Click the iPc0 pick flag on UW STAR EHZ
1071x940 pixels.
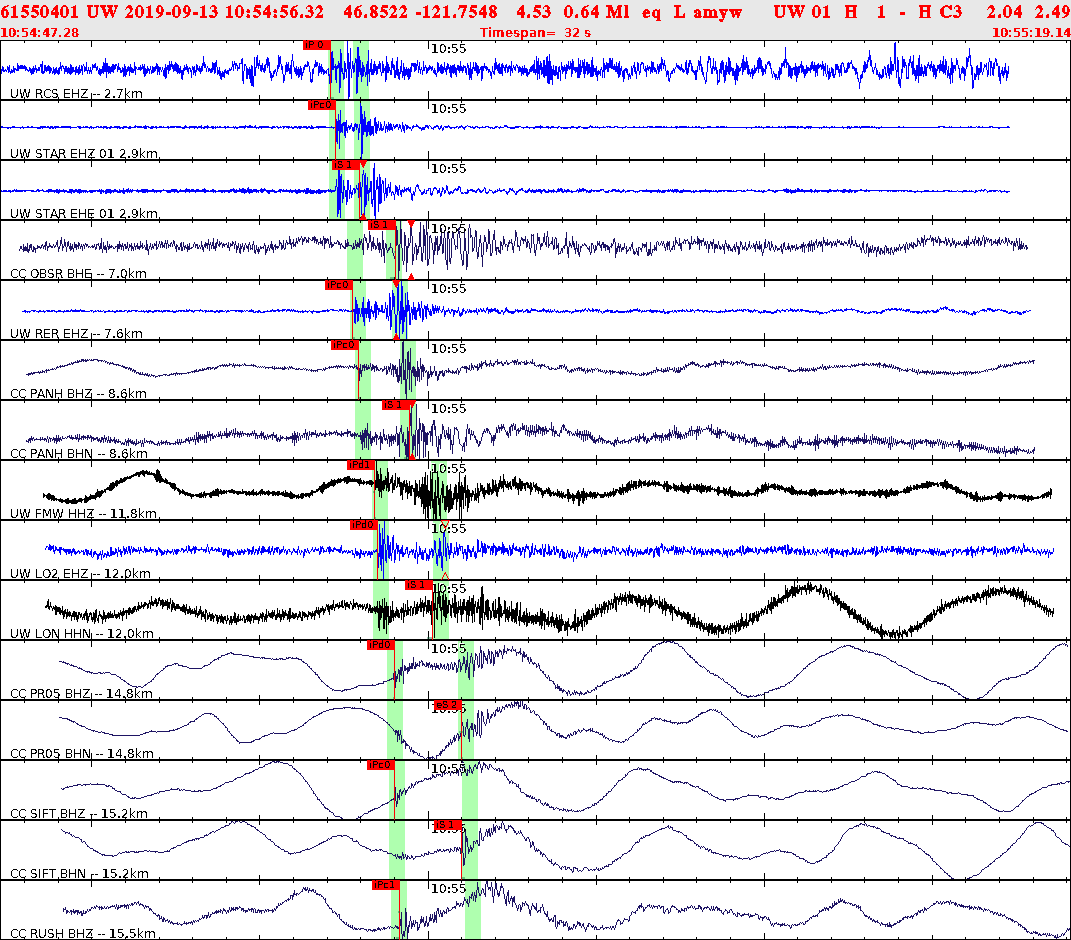(x=322, y=104)
